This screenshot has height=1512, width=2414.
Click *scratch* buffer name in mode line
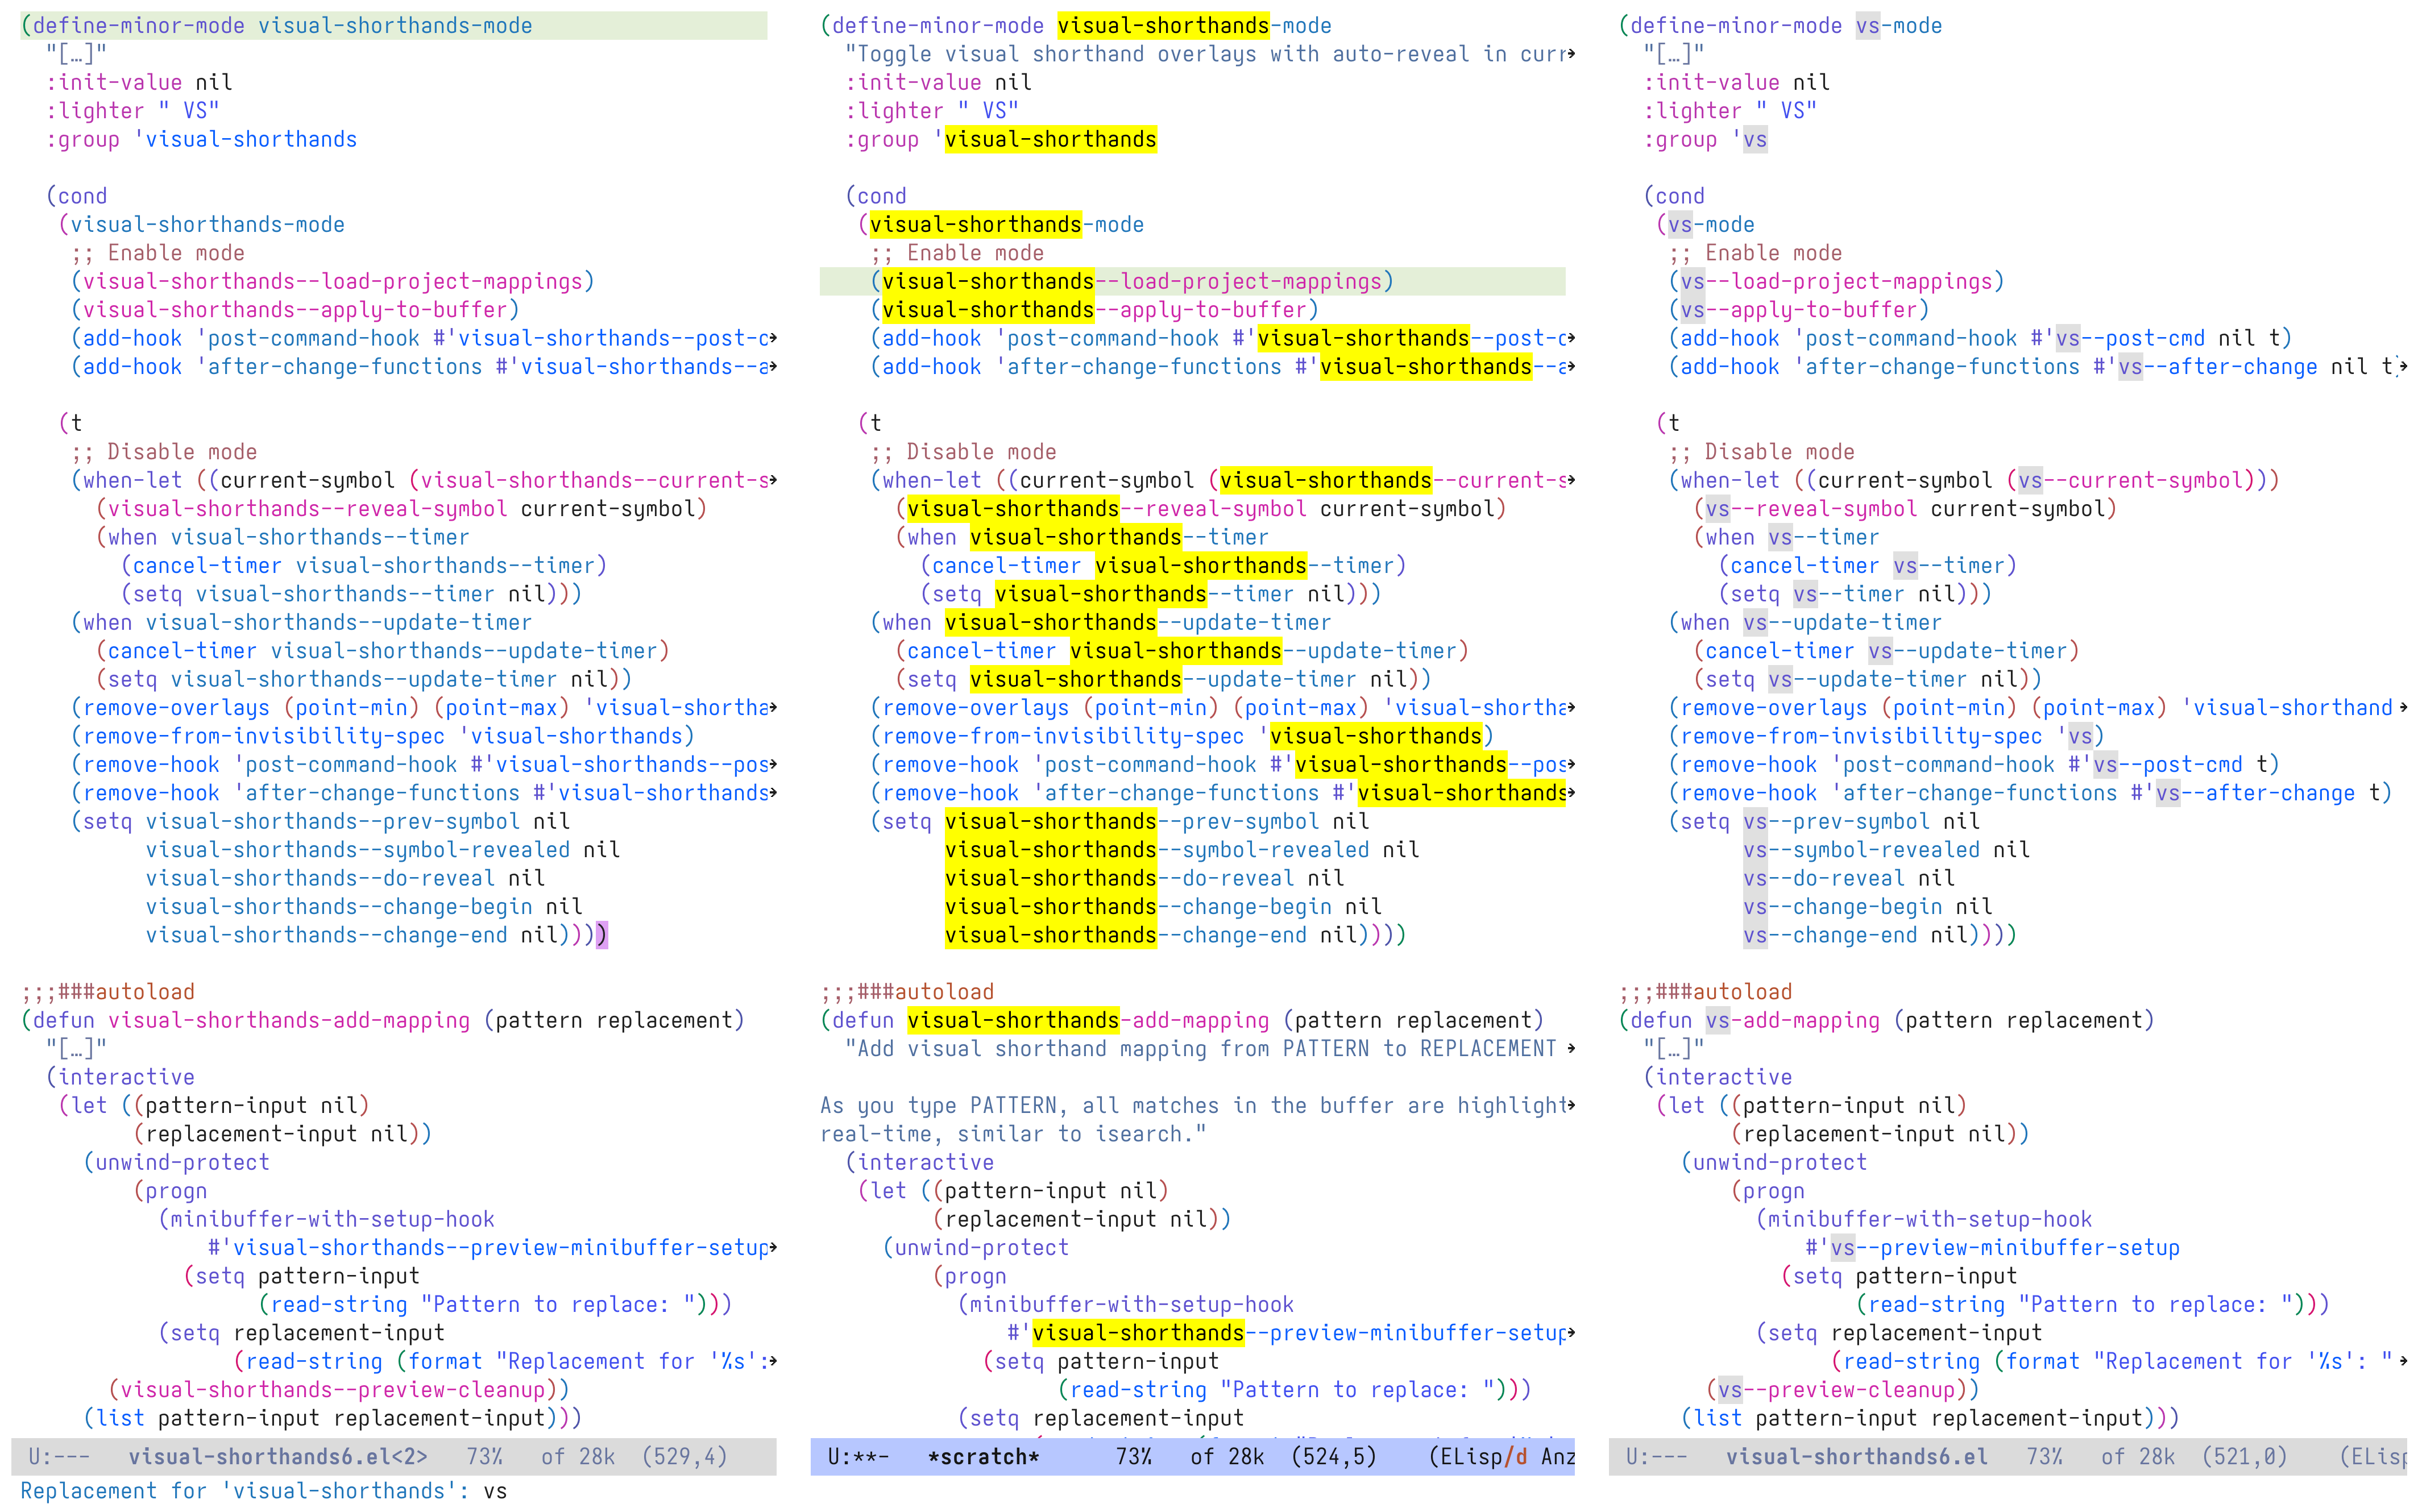point(983,1457)
